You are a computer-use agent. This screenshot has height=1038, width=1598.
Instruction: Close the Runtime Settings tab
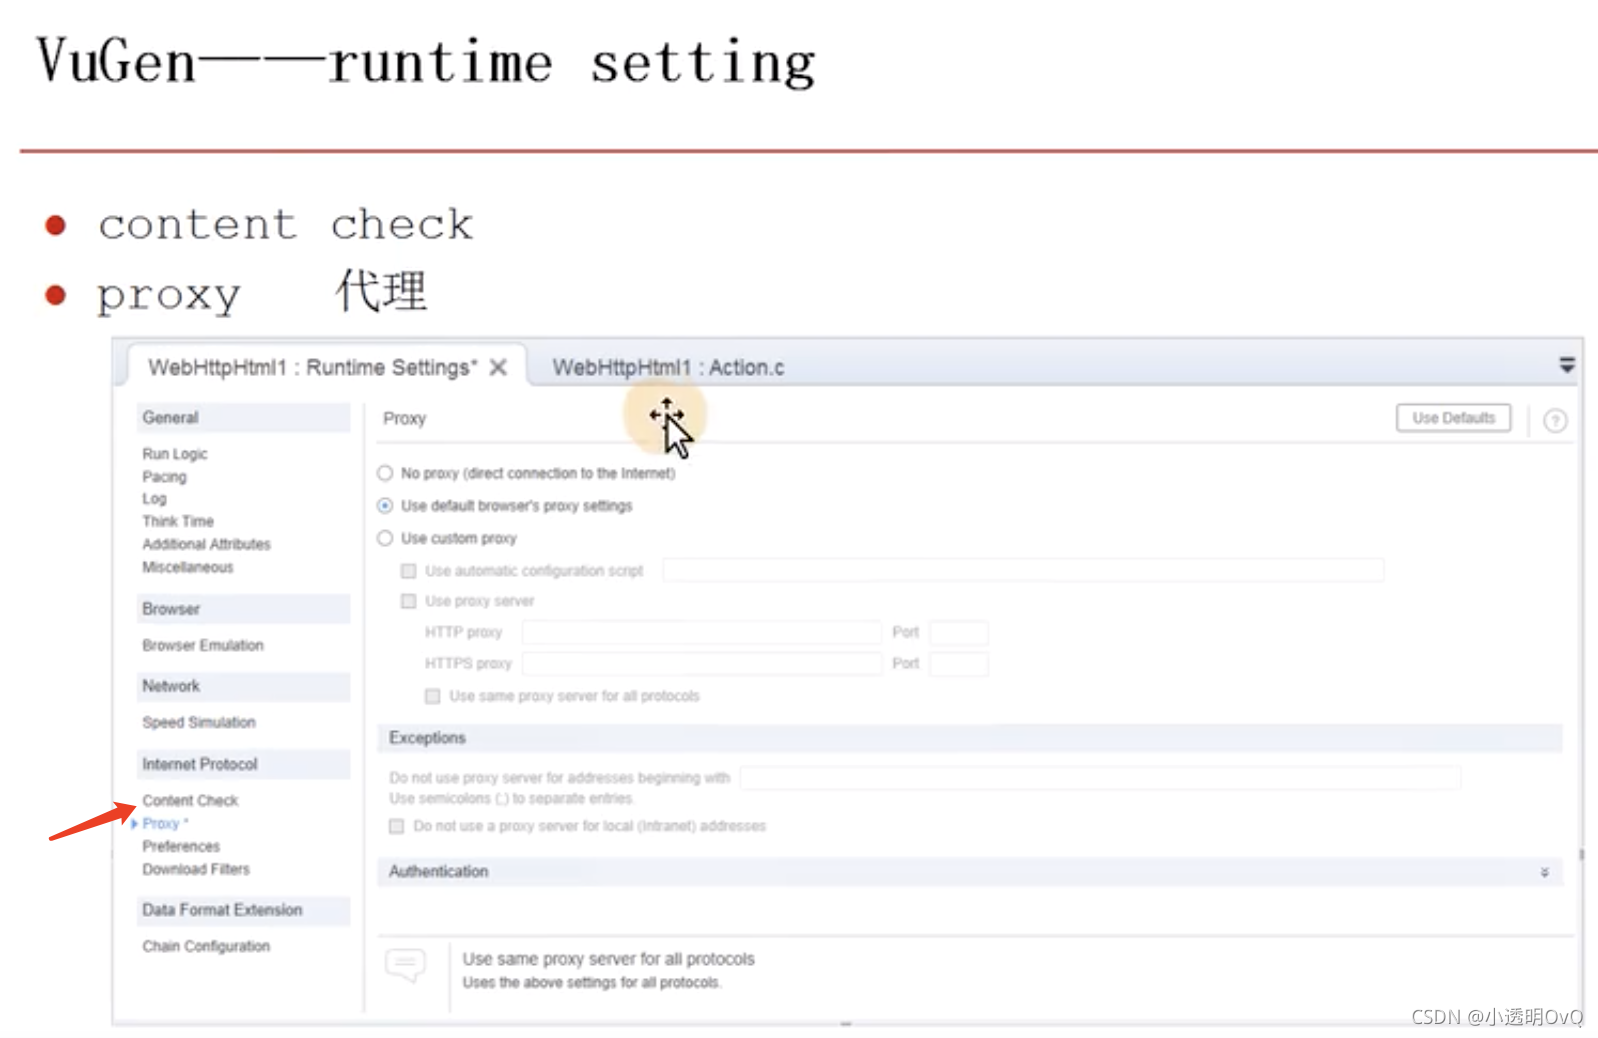click(498, 368)
